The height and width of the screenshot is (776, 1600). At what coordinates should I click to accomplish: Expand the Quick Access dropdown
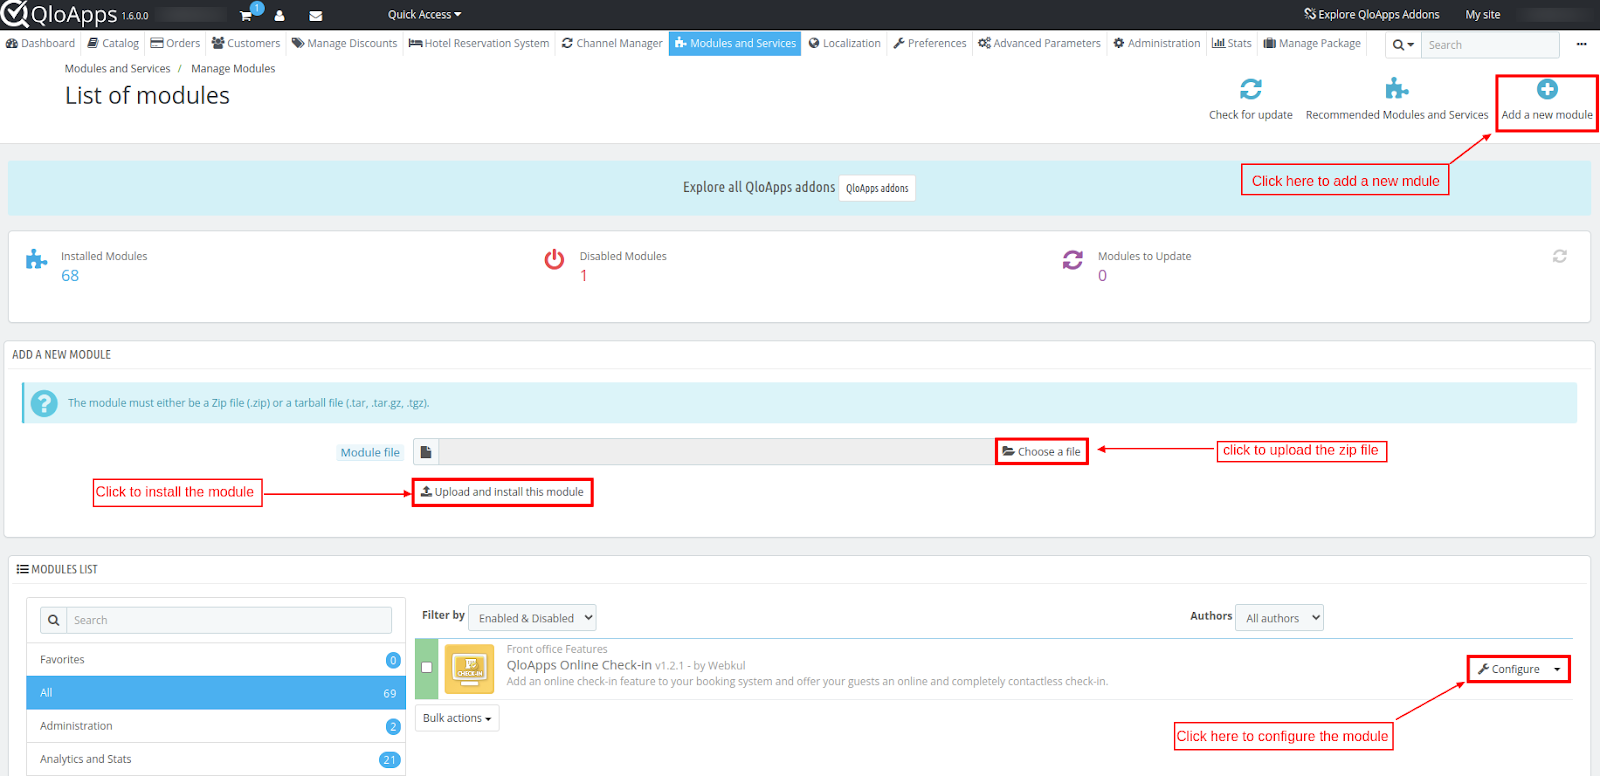pos(424,15)
